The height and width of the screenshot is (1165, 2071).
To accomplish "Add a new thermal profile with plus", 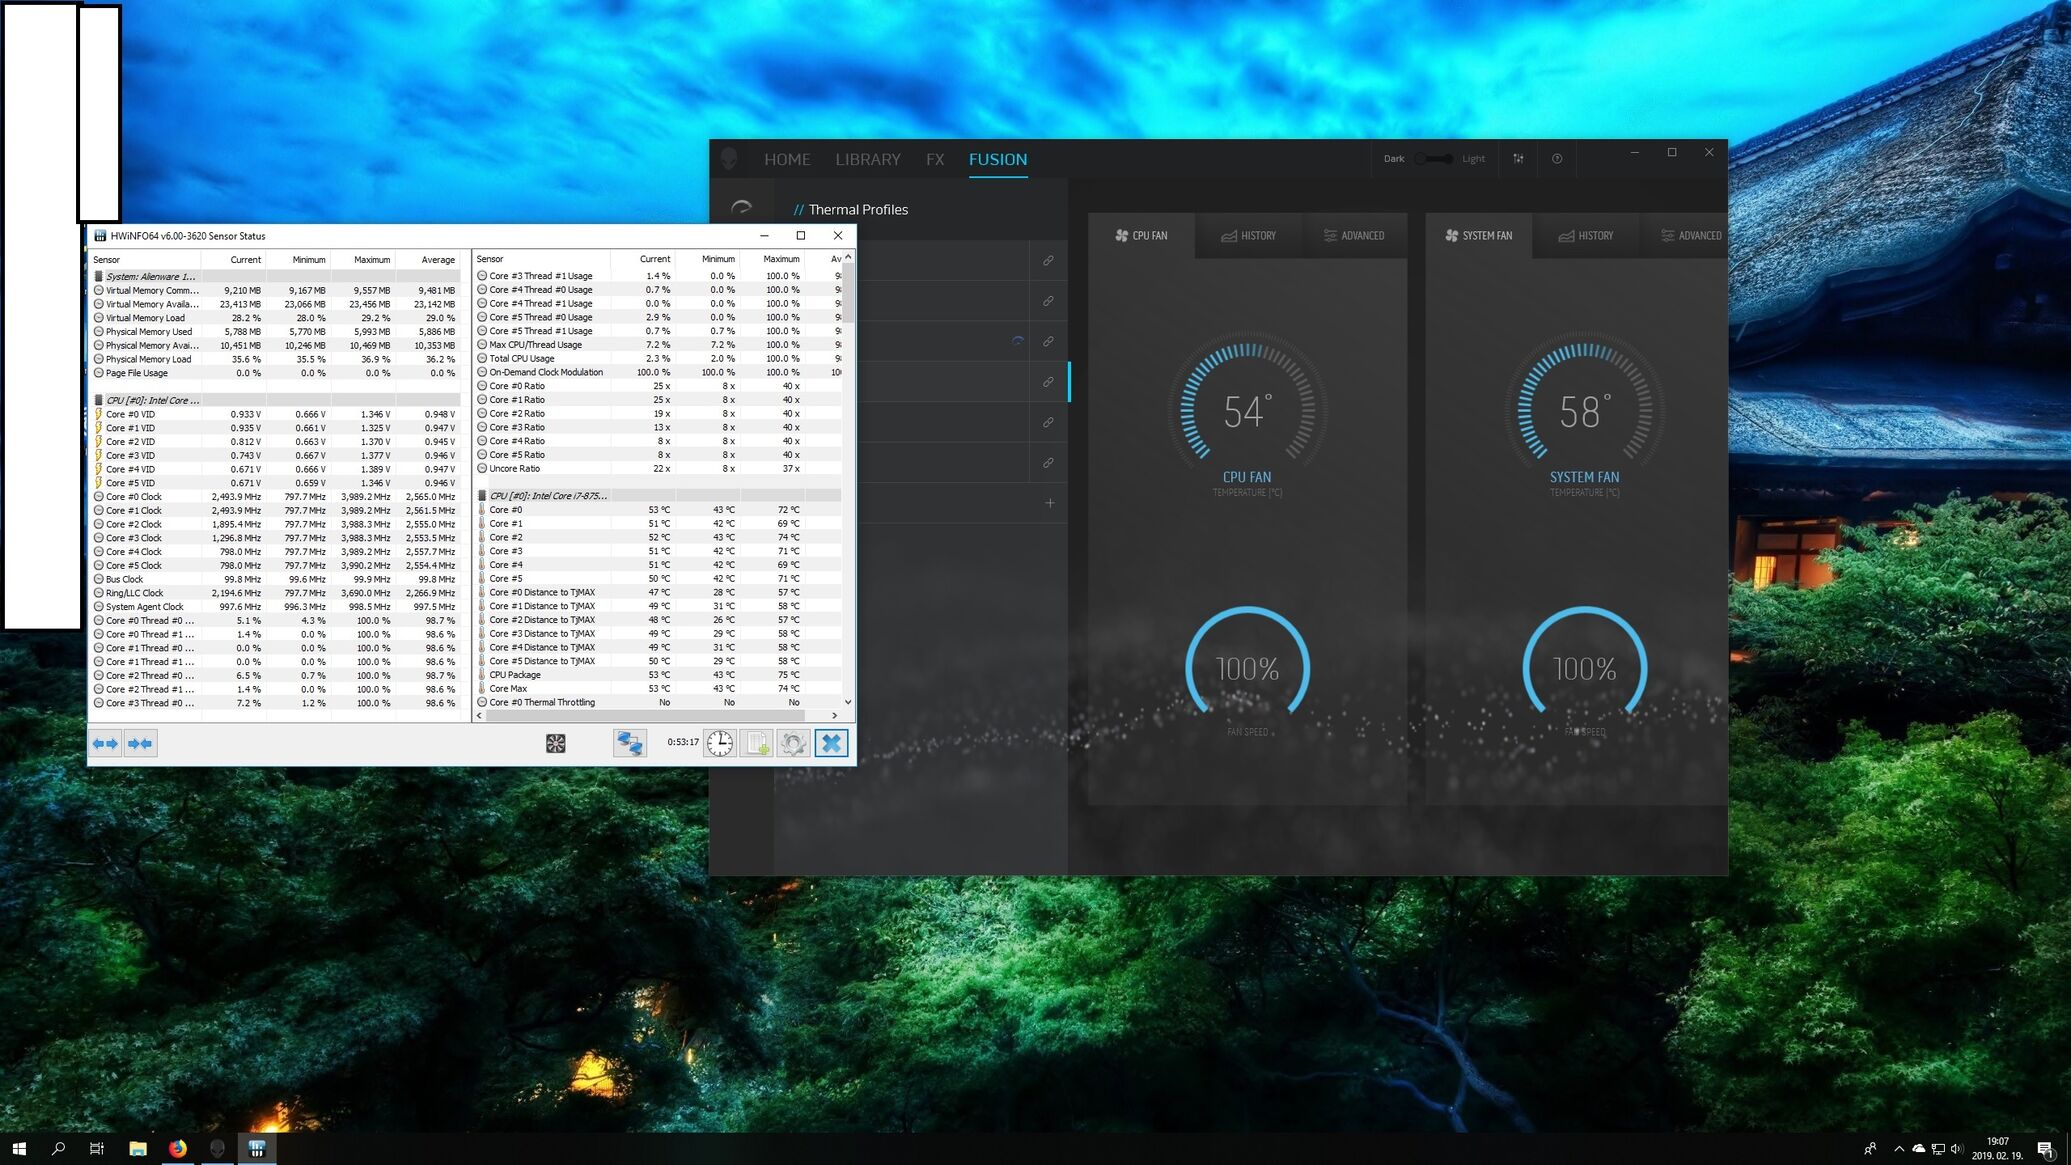I will point(1050,503).
